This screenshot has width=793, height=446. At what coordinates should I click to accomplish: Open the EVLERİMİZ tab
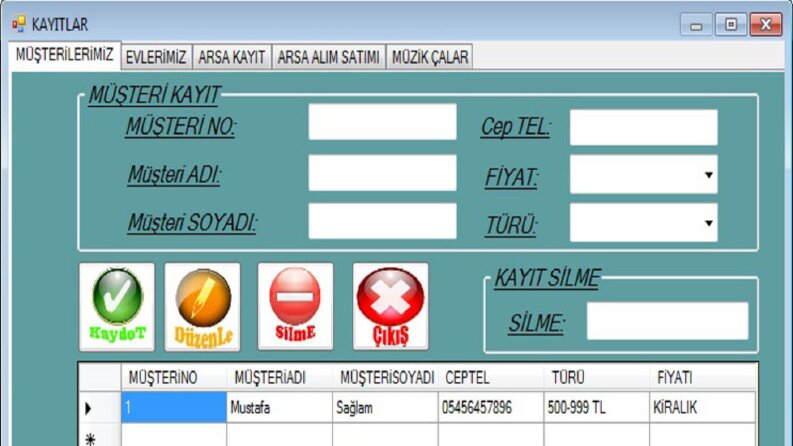coord(156,57)
